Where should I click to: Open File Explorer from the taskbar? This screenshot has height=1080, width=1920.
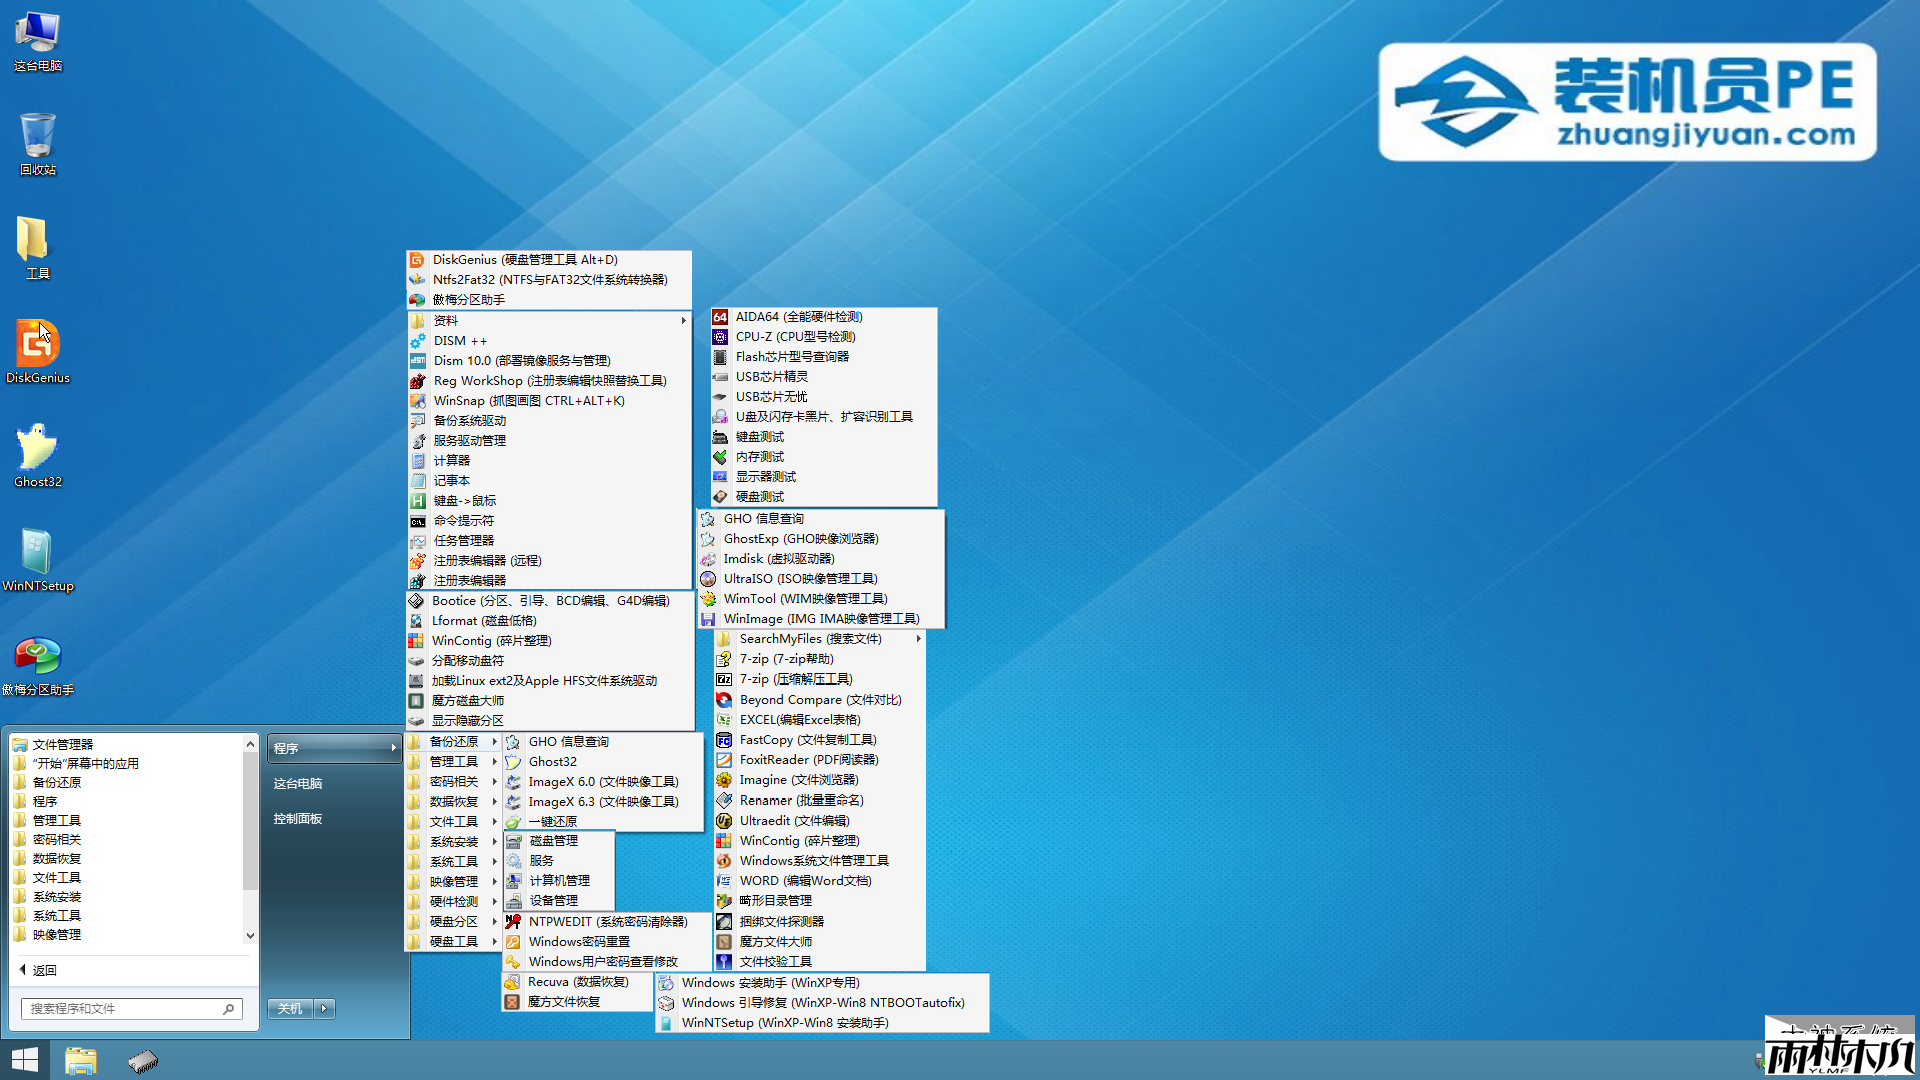[80, 1060]
